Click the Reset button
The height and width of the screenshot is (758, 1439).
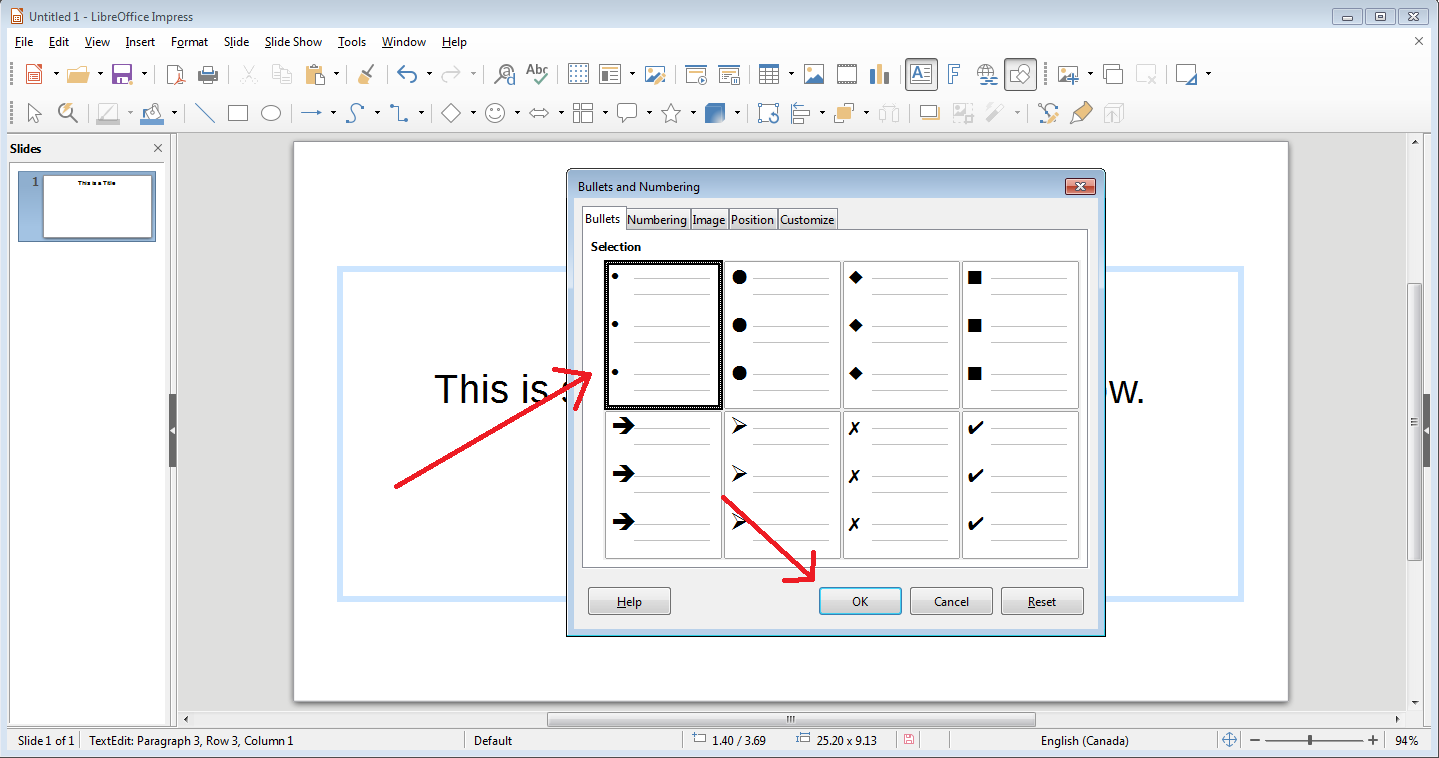pos(1042,601)
